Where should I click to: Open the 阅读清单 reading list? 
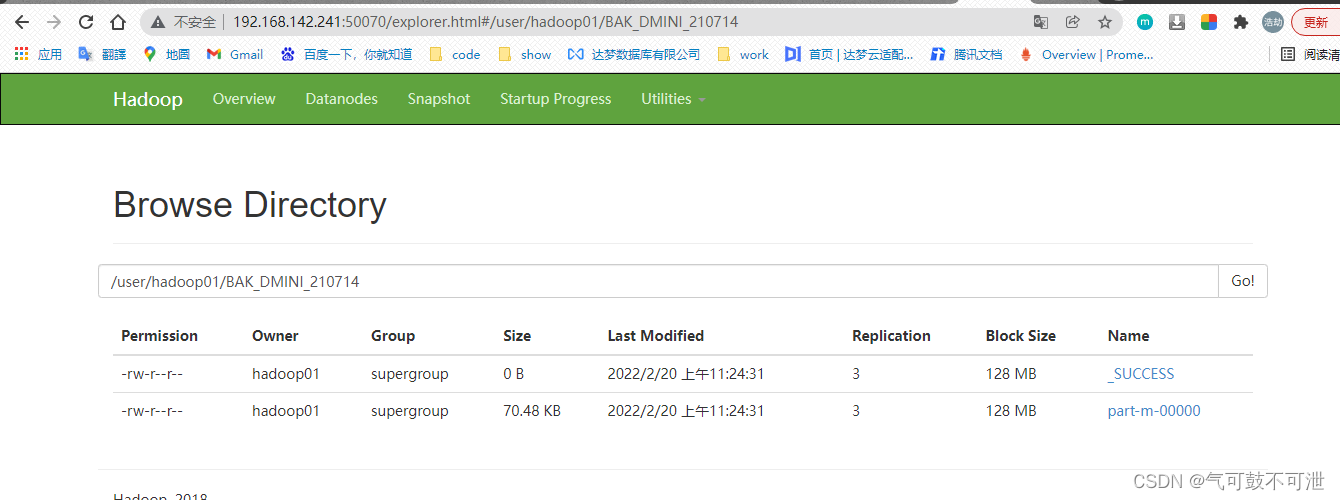click(x=1310, y=55)
